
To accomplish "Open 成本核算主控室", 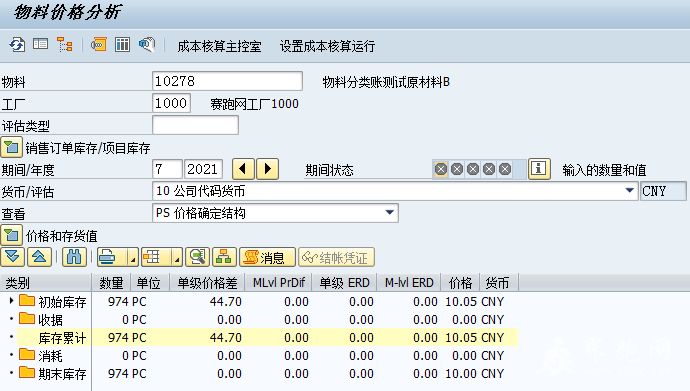I will 219,46.
